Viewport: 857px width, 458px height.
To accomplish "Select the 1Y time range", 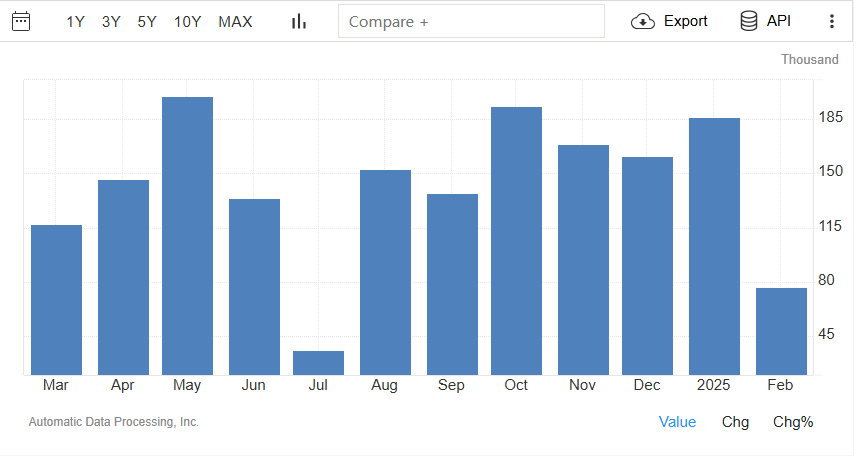I will pyautogui.click(x=76, y=21).
